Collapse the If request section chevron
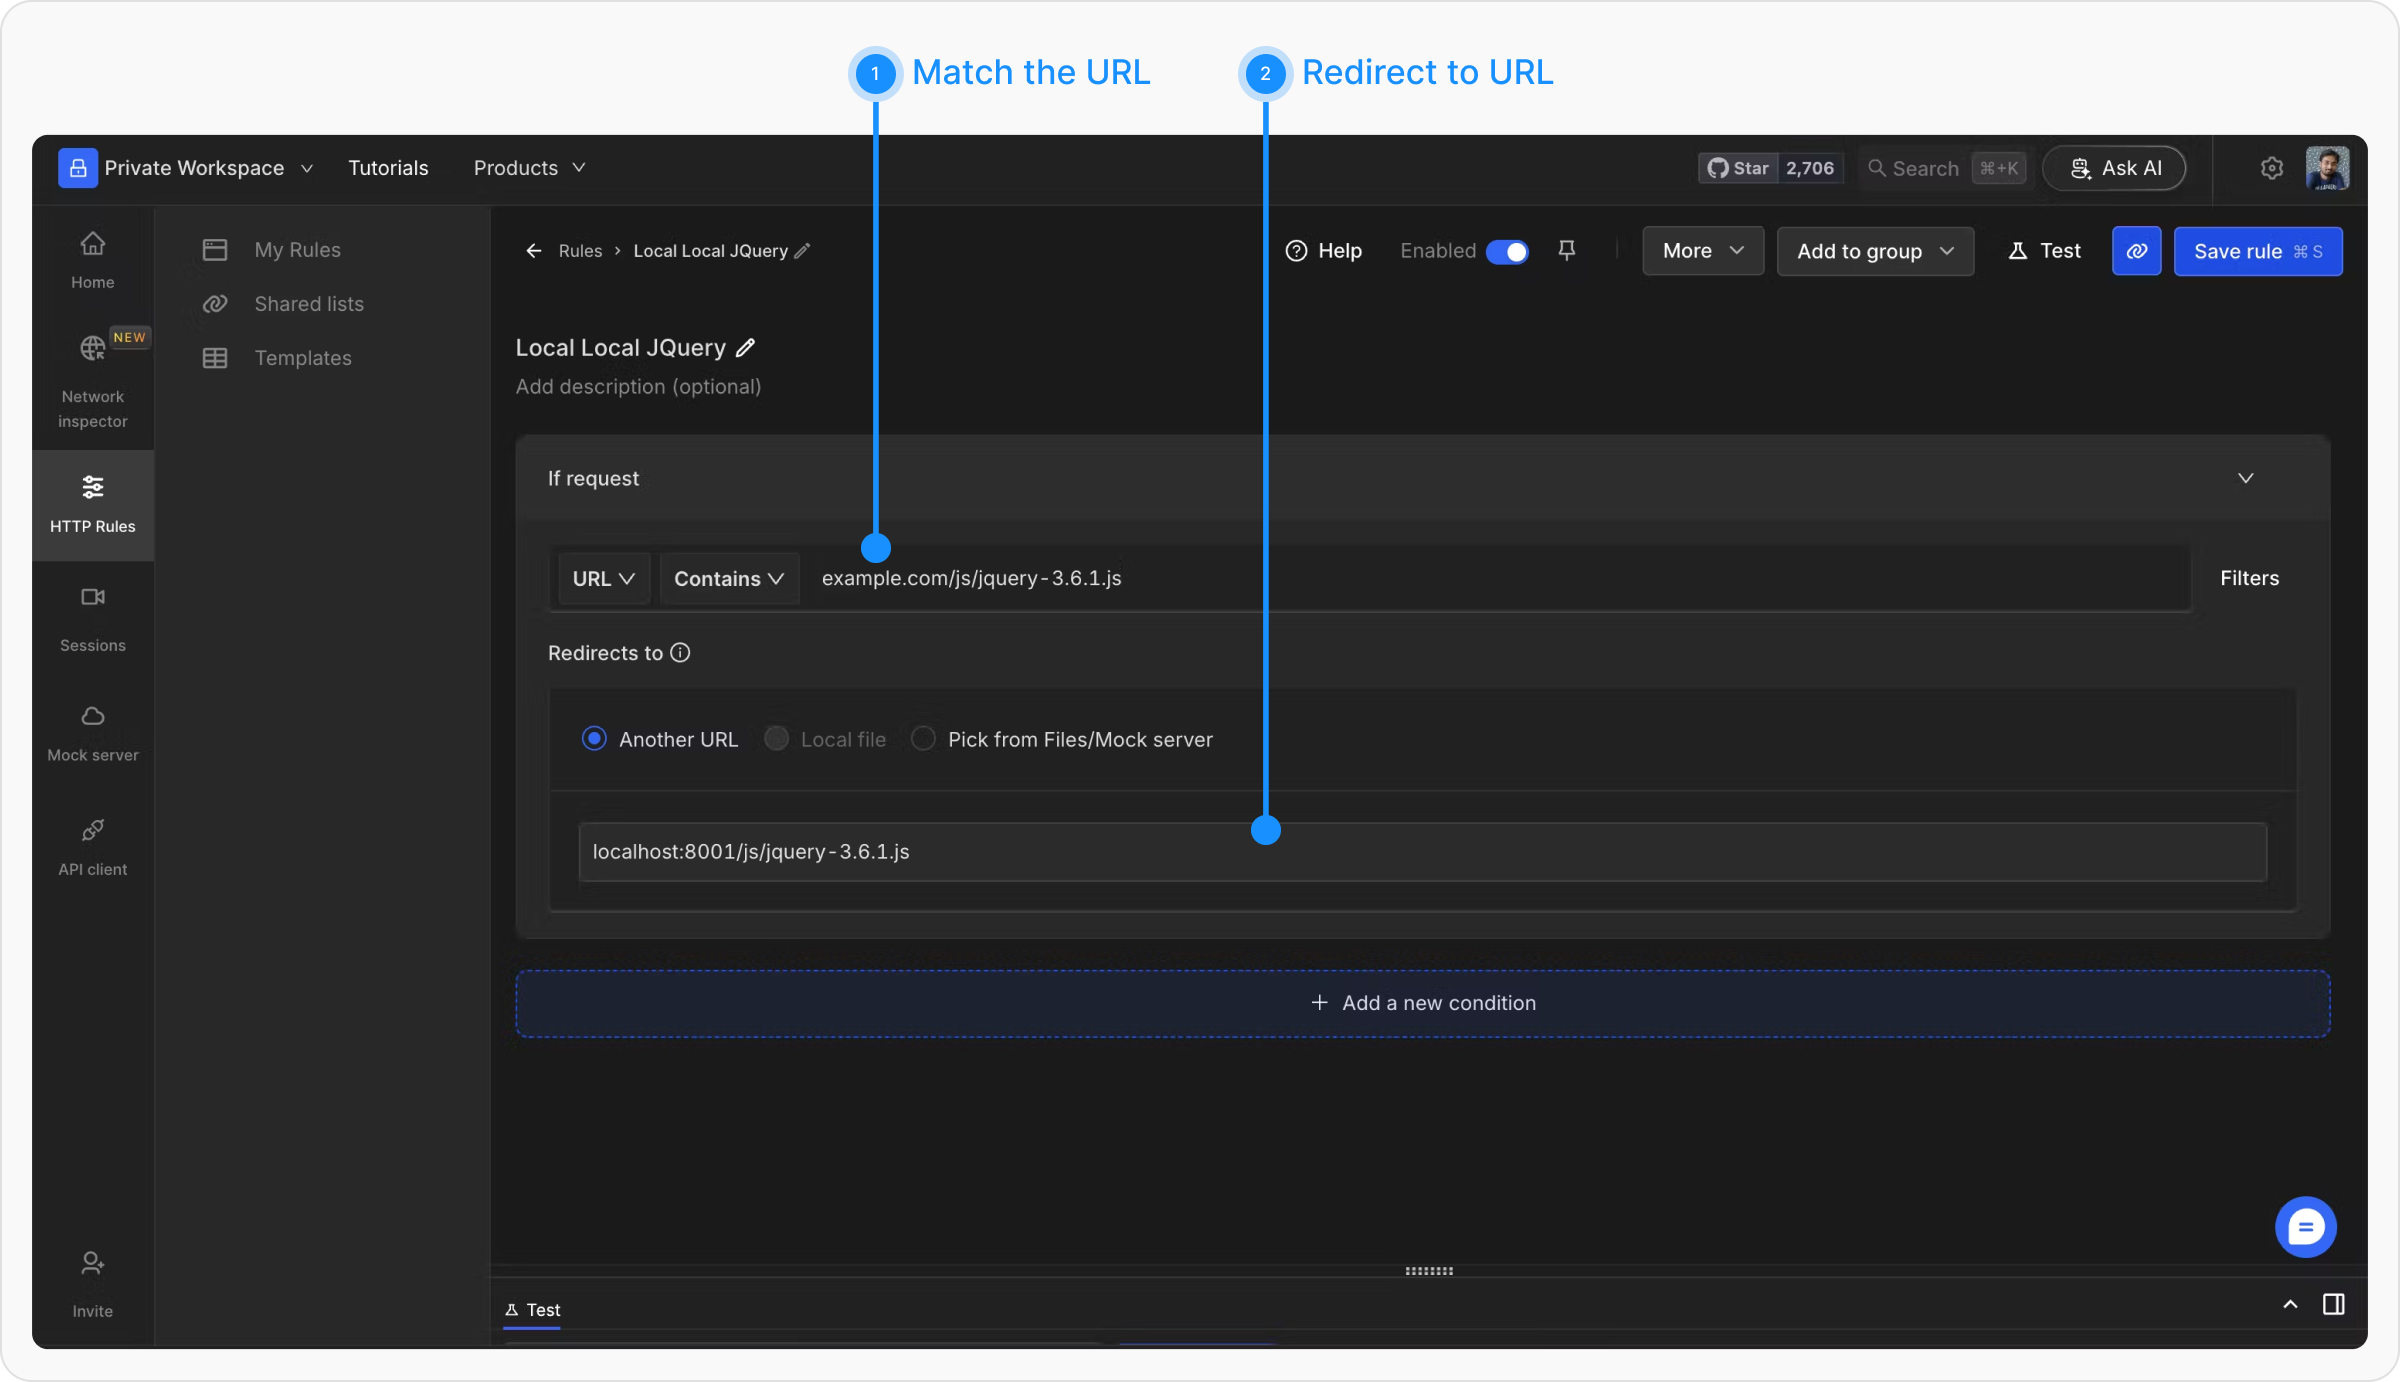Viewport: 2400px width, 1382px height. pyautogui.click(x=2246, y=478)
